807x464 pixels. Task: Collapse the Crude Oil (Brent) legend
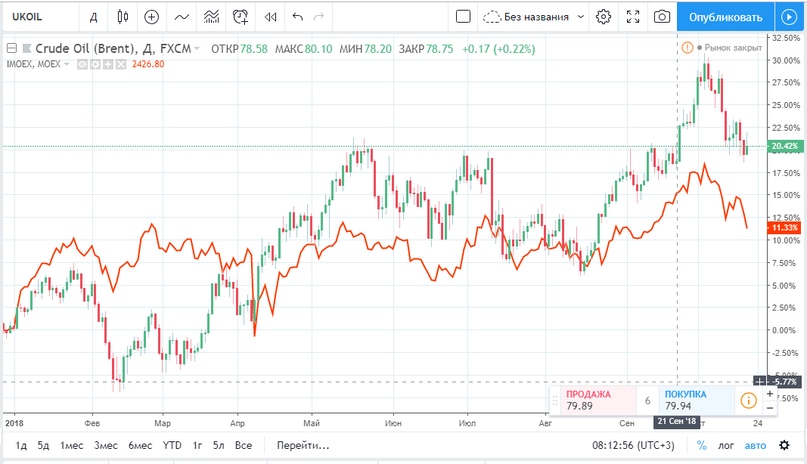[x=11, y=48]
